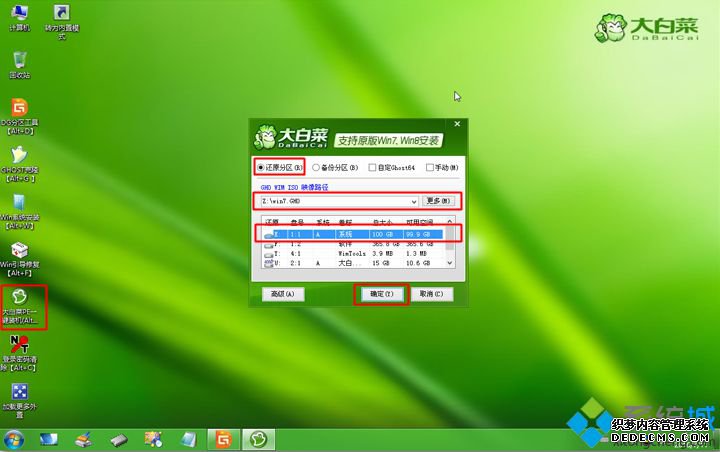This screenshot has width=720, height=452.
Task: Expand the image path dropdown arrow
Action: tap(413, 201)
